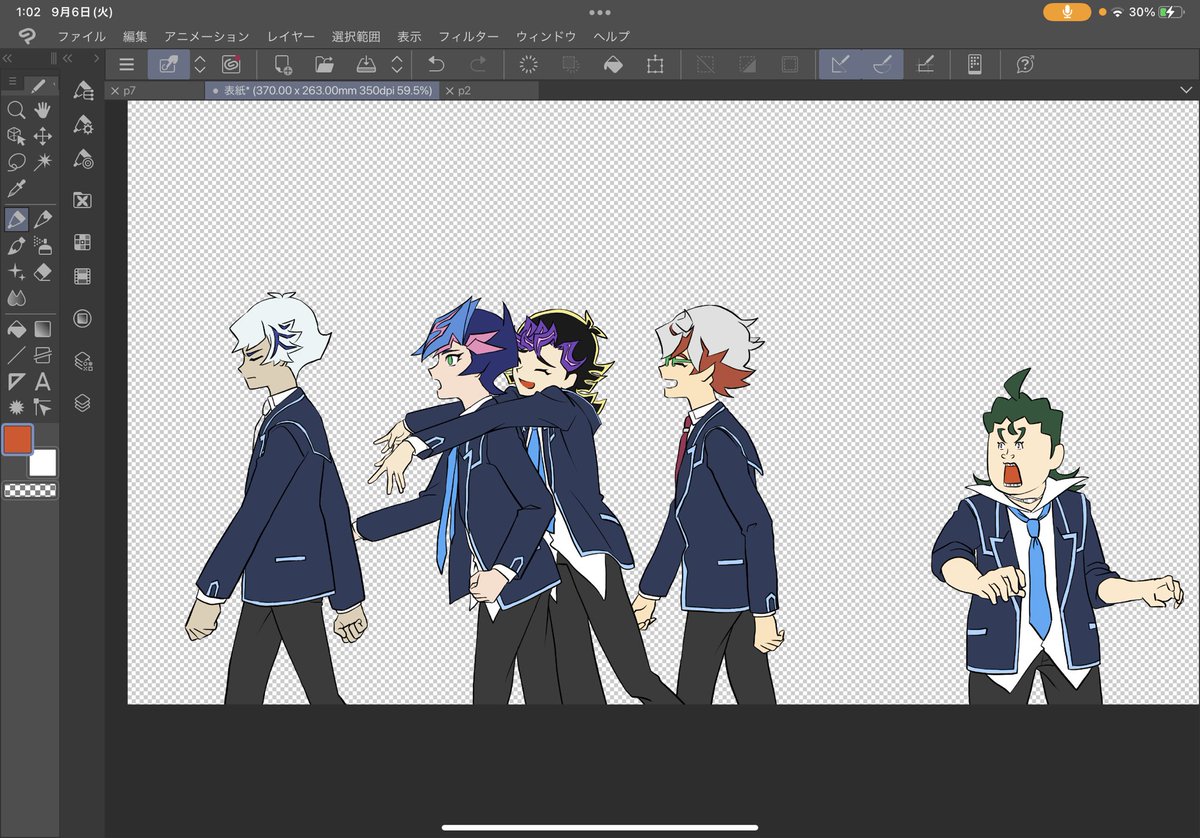Select the Brush tool

coord(16,245)
